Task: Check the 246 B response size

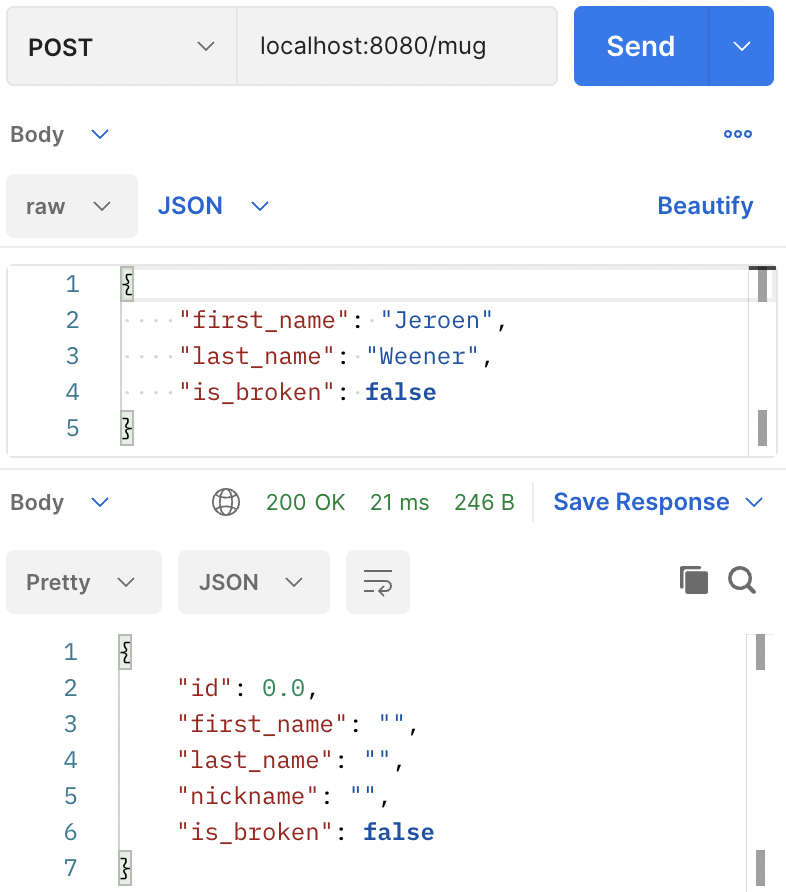Action: click(484, 502)
